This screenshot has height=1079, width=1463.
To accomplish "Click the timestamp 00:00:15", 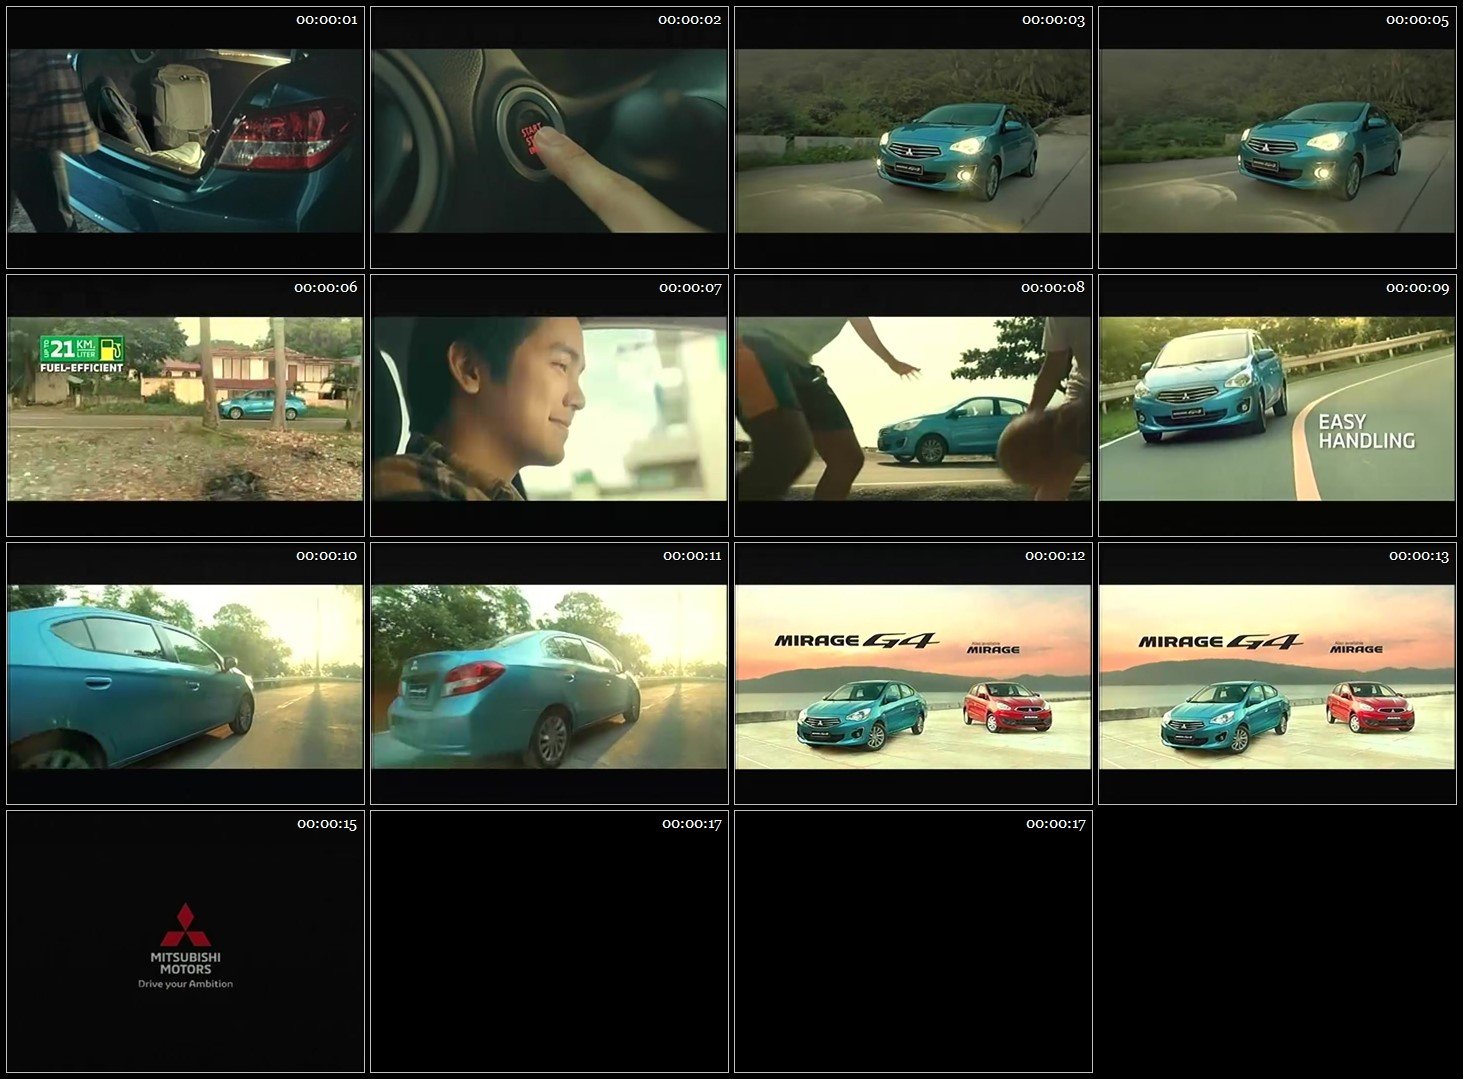I will (326, 824).
